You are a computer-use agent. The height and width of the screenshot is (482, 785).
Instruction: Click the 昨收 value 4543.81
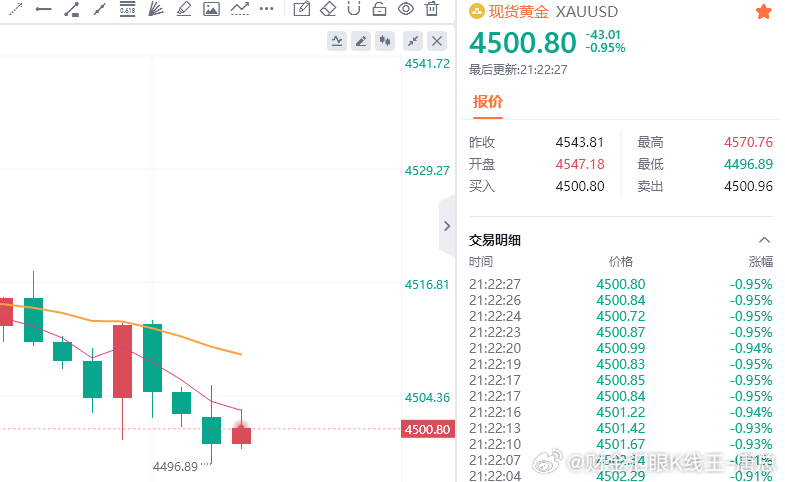click(580, 143)
